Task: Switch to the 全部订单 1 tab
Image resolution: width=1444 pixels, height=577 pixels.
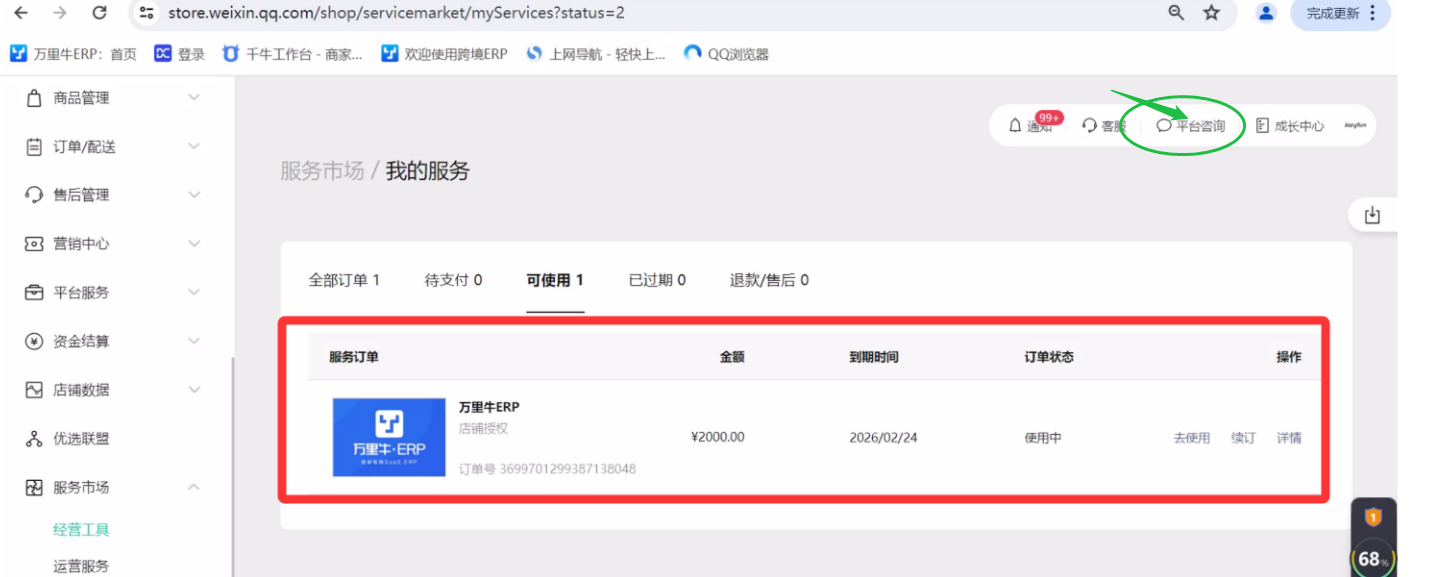Action: [344, 280]
